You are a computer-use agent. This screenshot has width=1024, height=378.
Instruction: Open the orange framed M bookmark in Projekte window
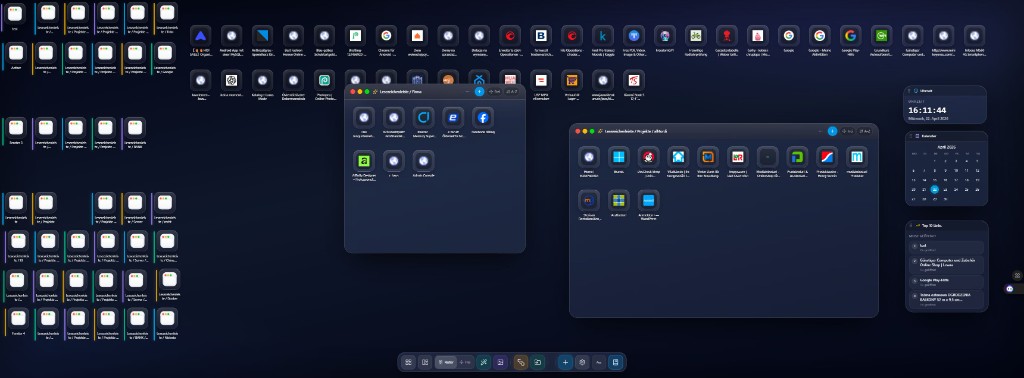[708, 157]
